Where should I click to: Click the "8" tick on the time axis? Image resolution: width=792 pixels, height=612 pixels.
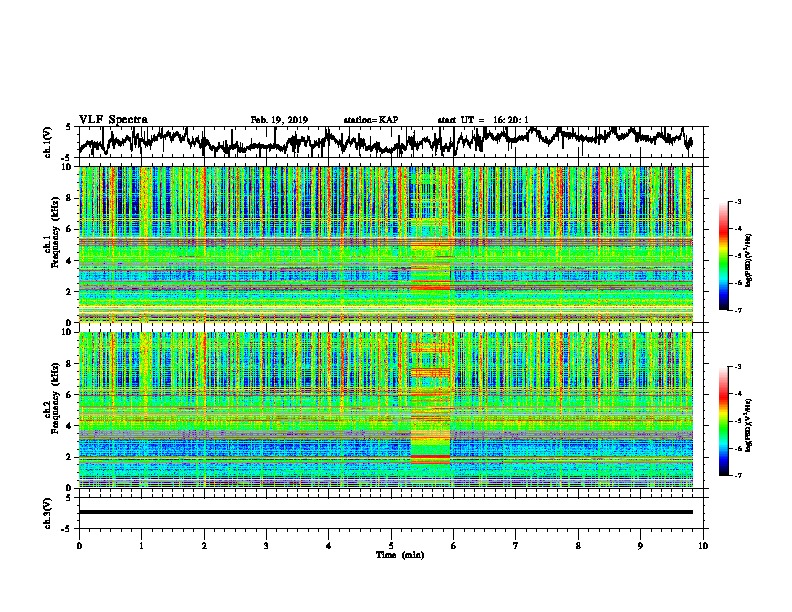[x=578, y=546]
